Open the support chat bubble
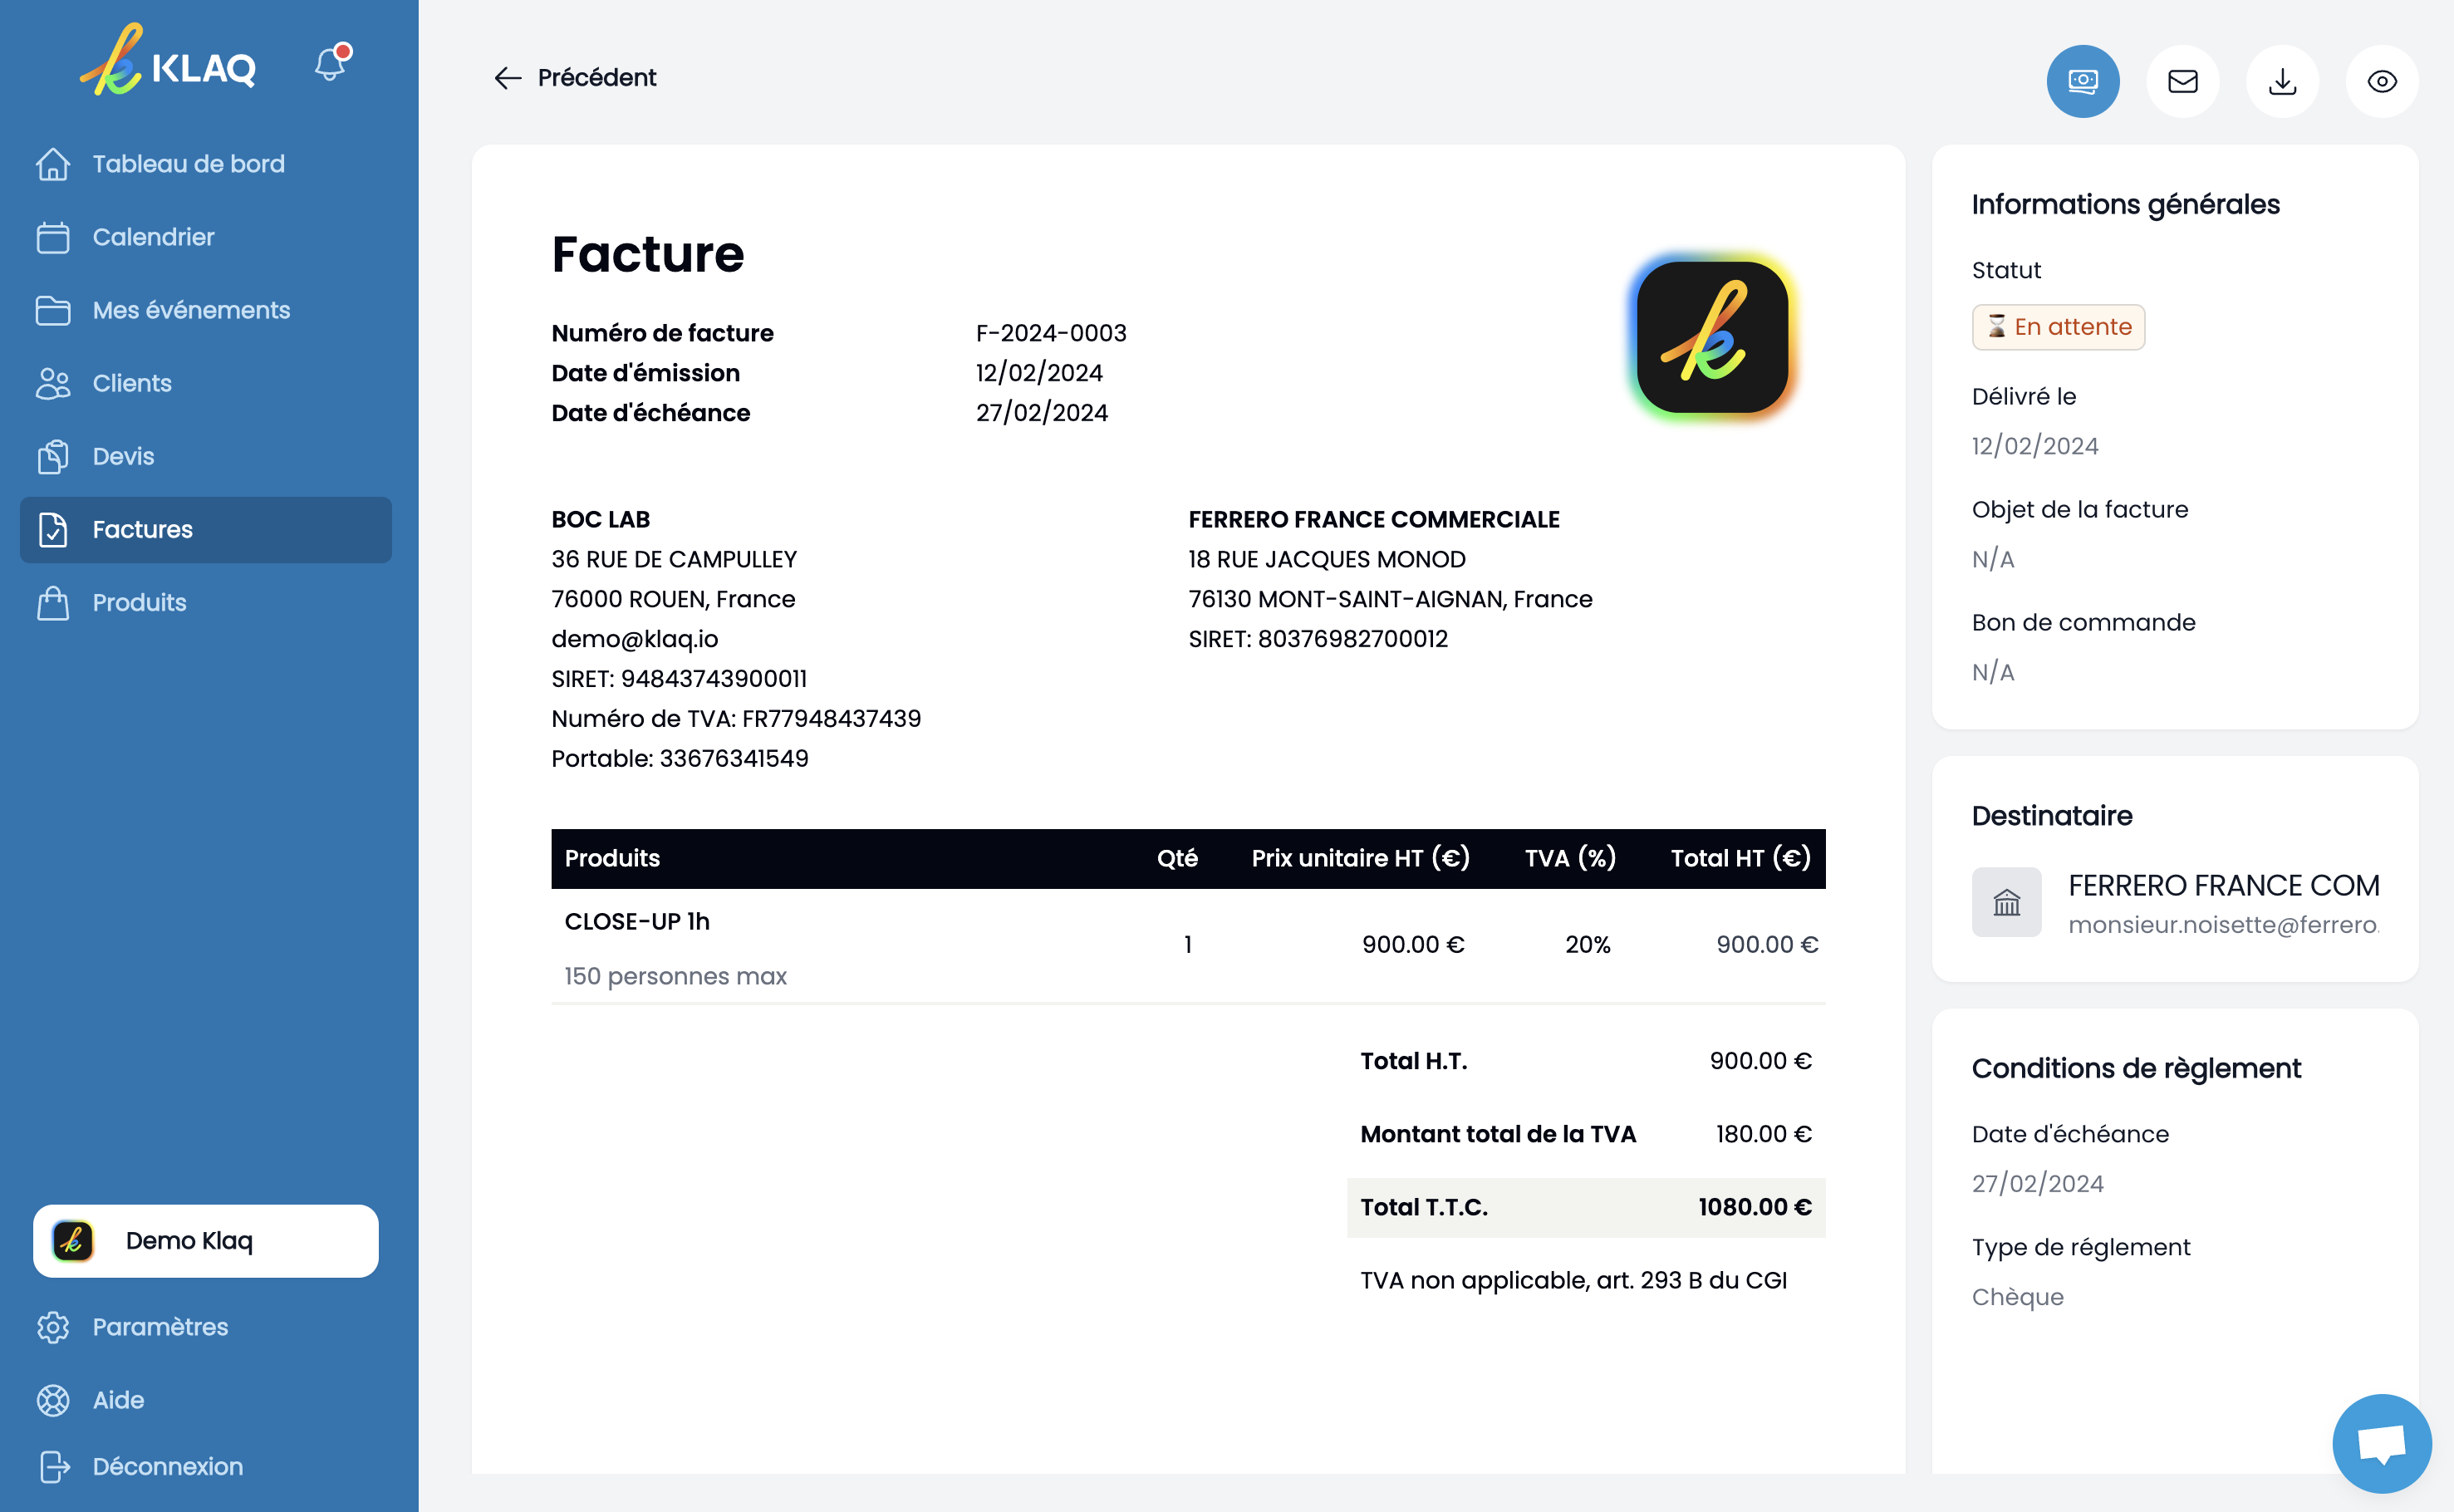 2381,1443
